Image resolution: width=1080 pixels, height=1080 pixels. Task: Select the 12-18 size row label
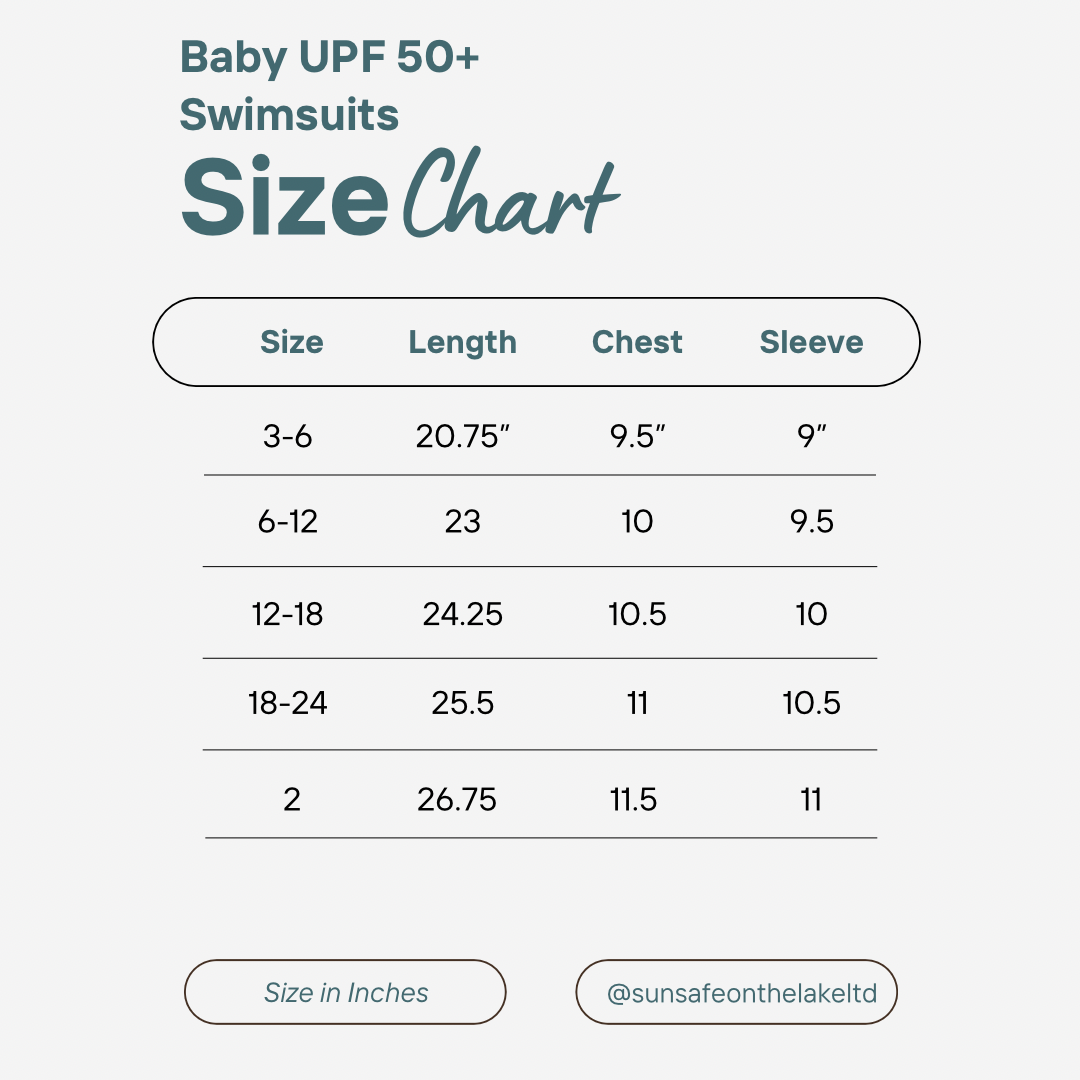coord(288,613)
